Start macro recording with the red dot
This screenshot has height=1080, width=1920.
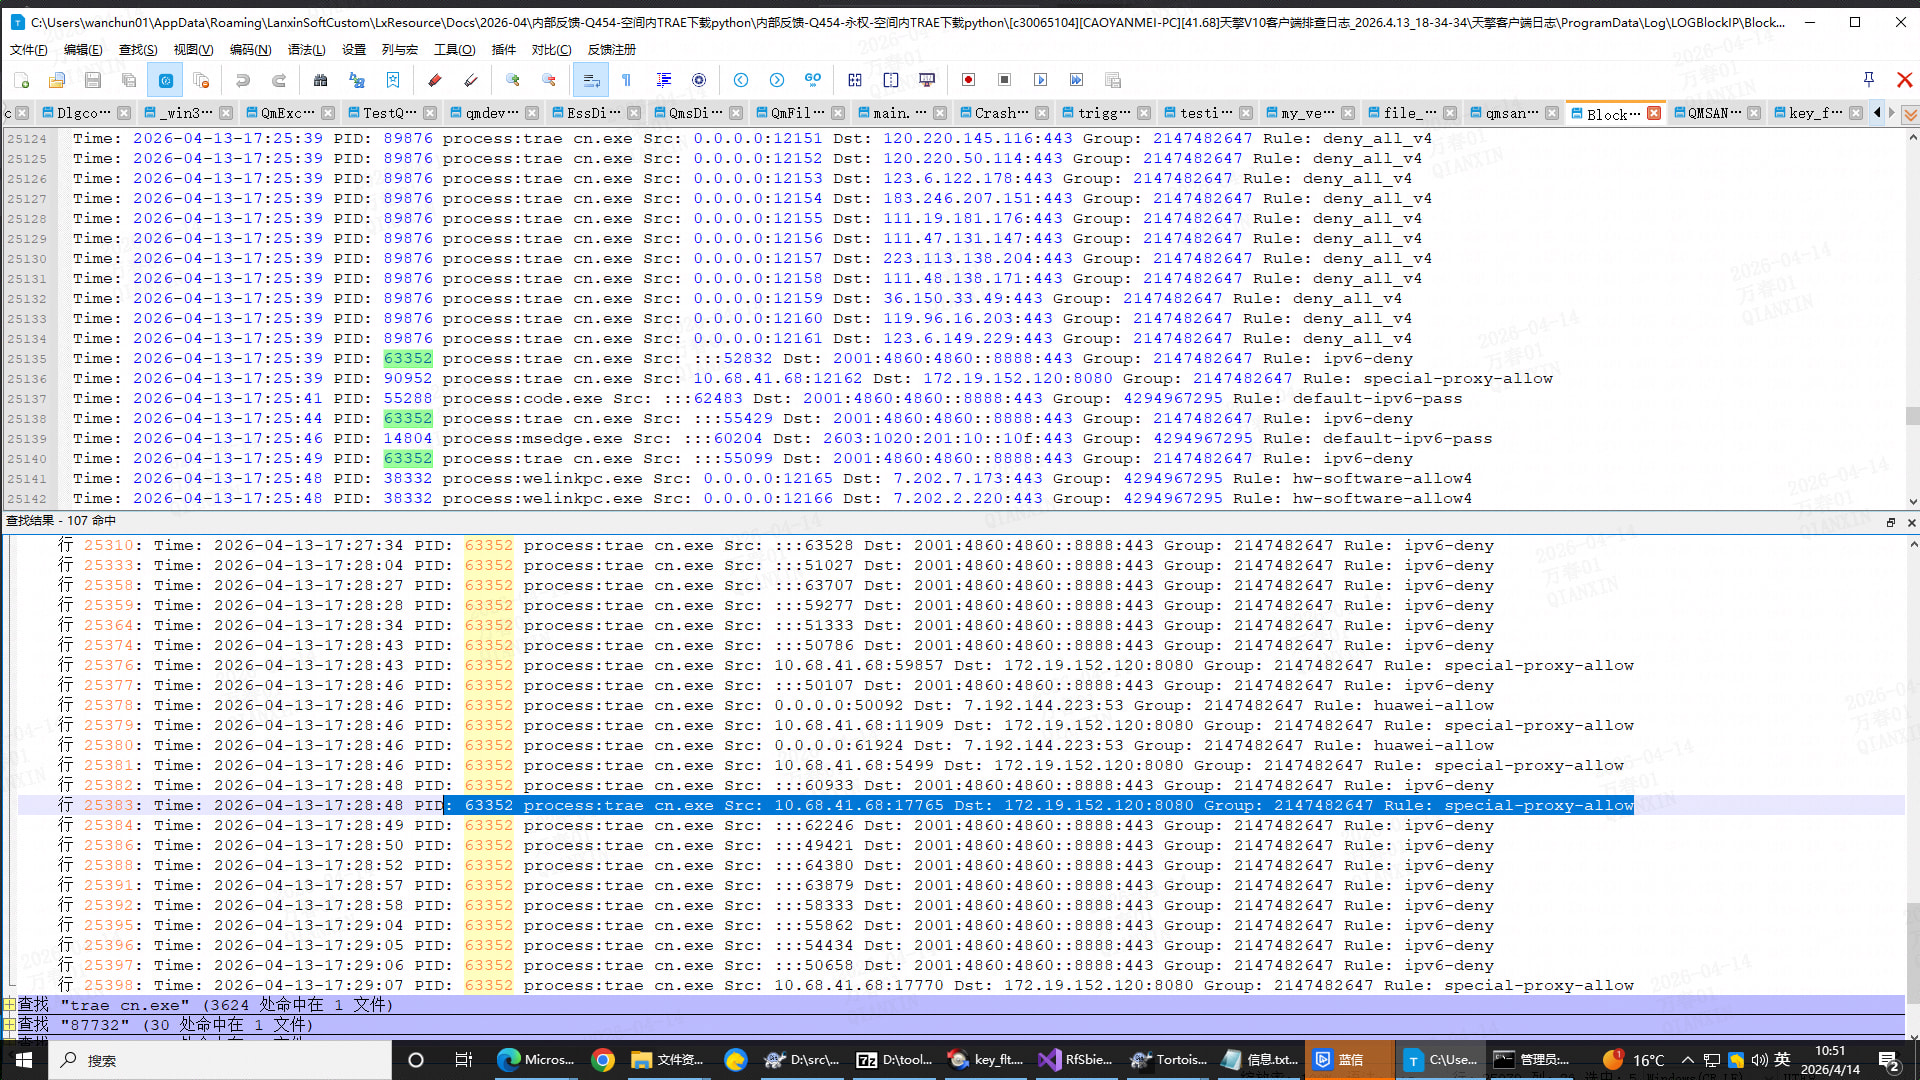click(x=969, y=80)
